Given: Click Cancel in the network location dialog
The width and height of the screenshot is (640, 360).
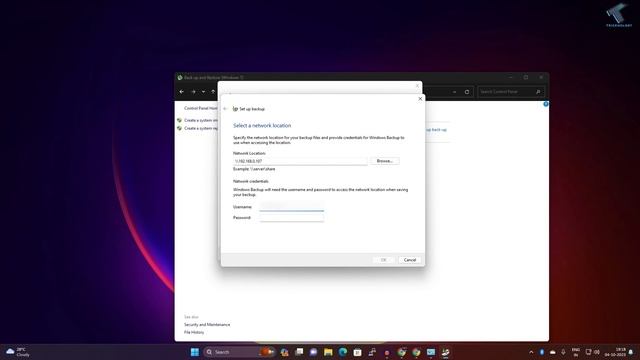Looking at the screenshot, I should (409, 260).
